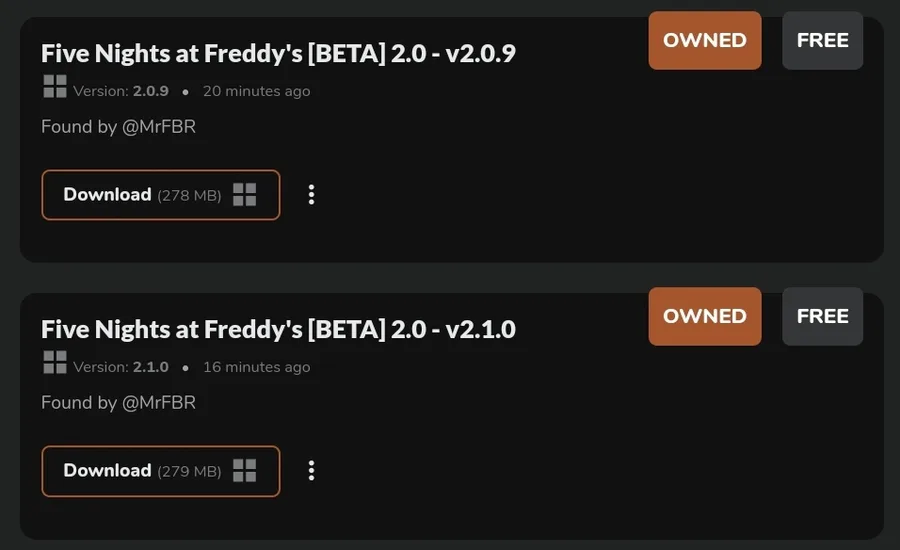The width and height of the screenshot is (900, 550).
Task: Click the title Five Nights at Freddy's v2.1.0
Action: pyautogui.click(x=278, y=330)
